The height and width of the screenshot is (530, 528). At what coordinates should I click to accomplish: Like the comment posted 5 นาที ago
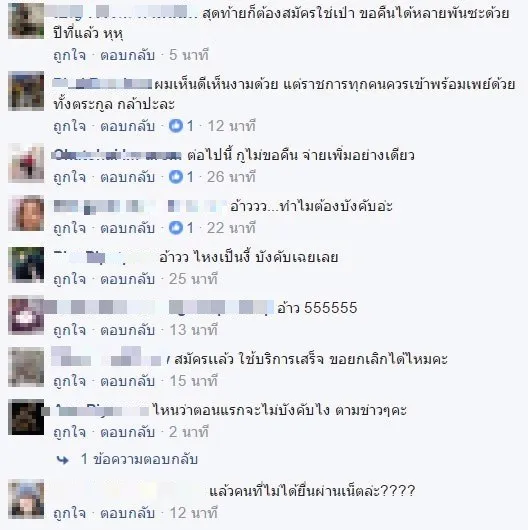click(x=69, y=55)
